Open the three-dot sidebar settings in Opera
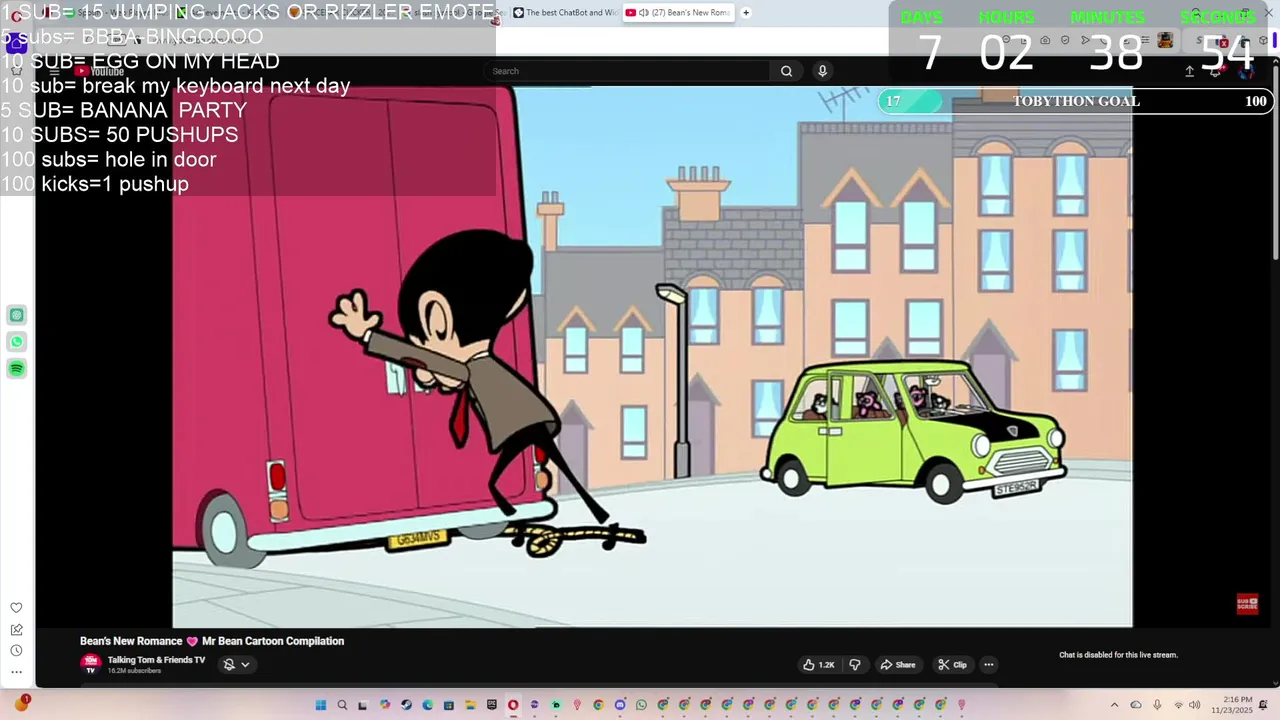Viewport: 1280px width, 720px height. tap(16, 672)
